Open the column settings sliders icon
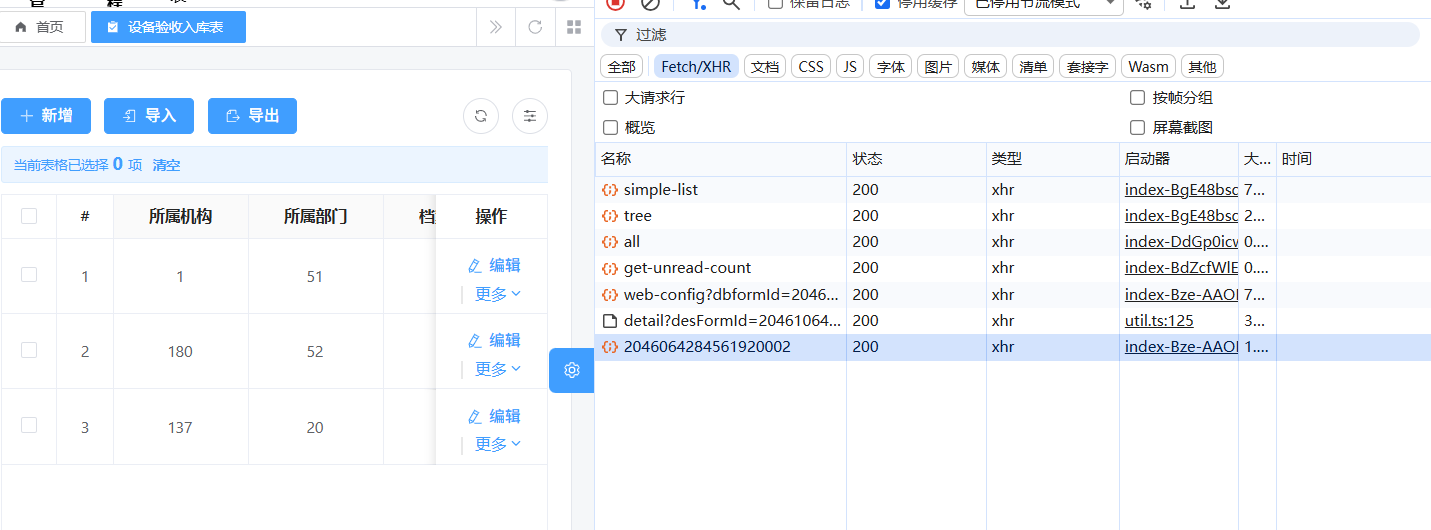Viewport: 1431px width, 530px height. (530, 116)
